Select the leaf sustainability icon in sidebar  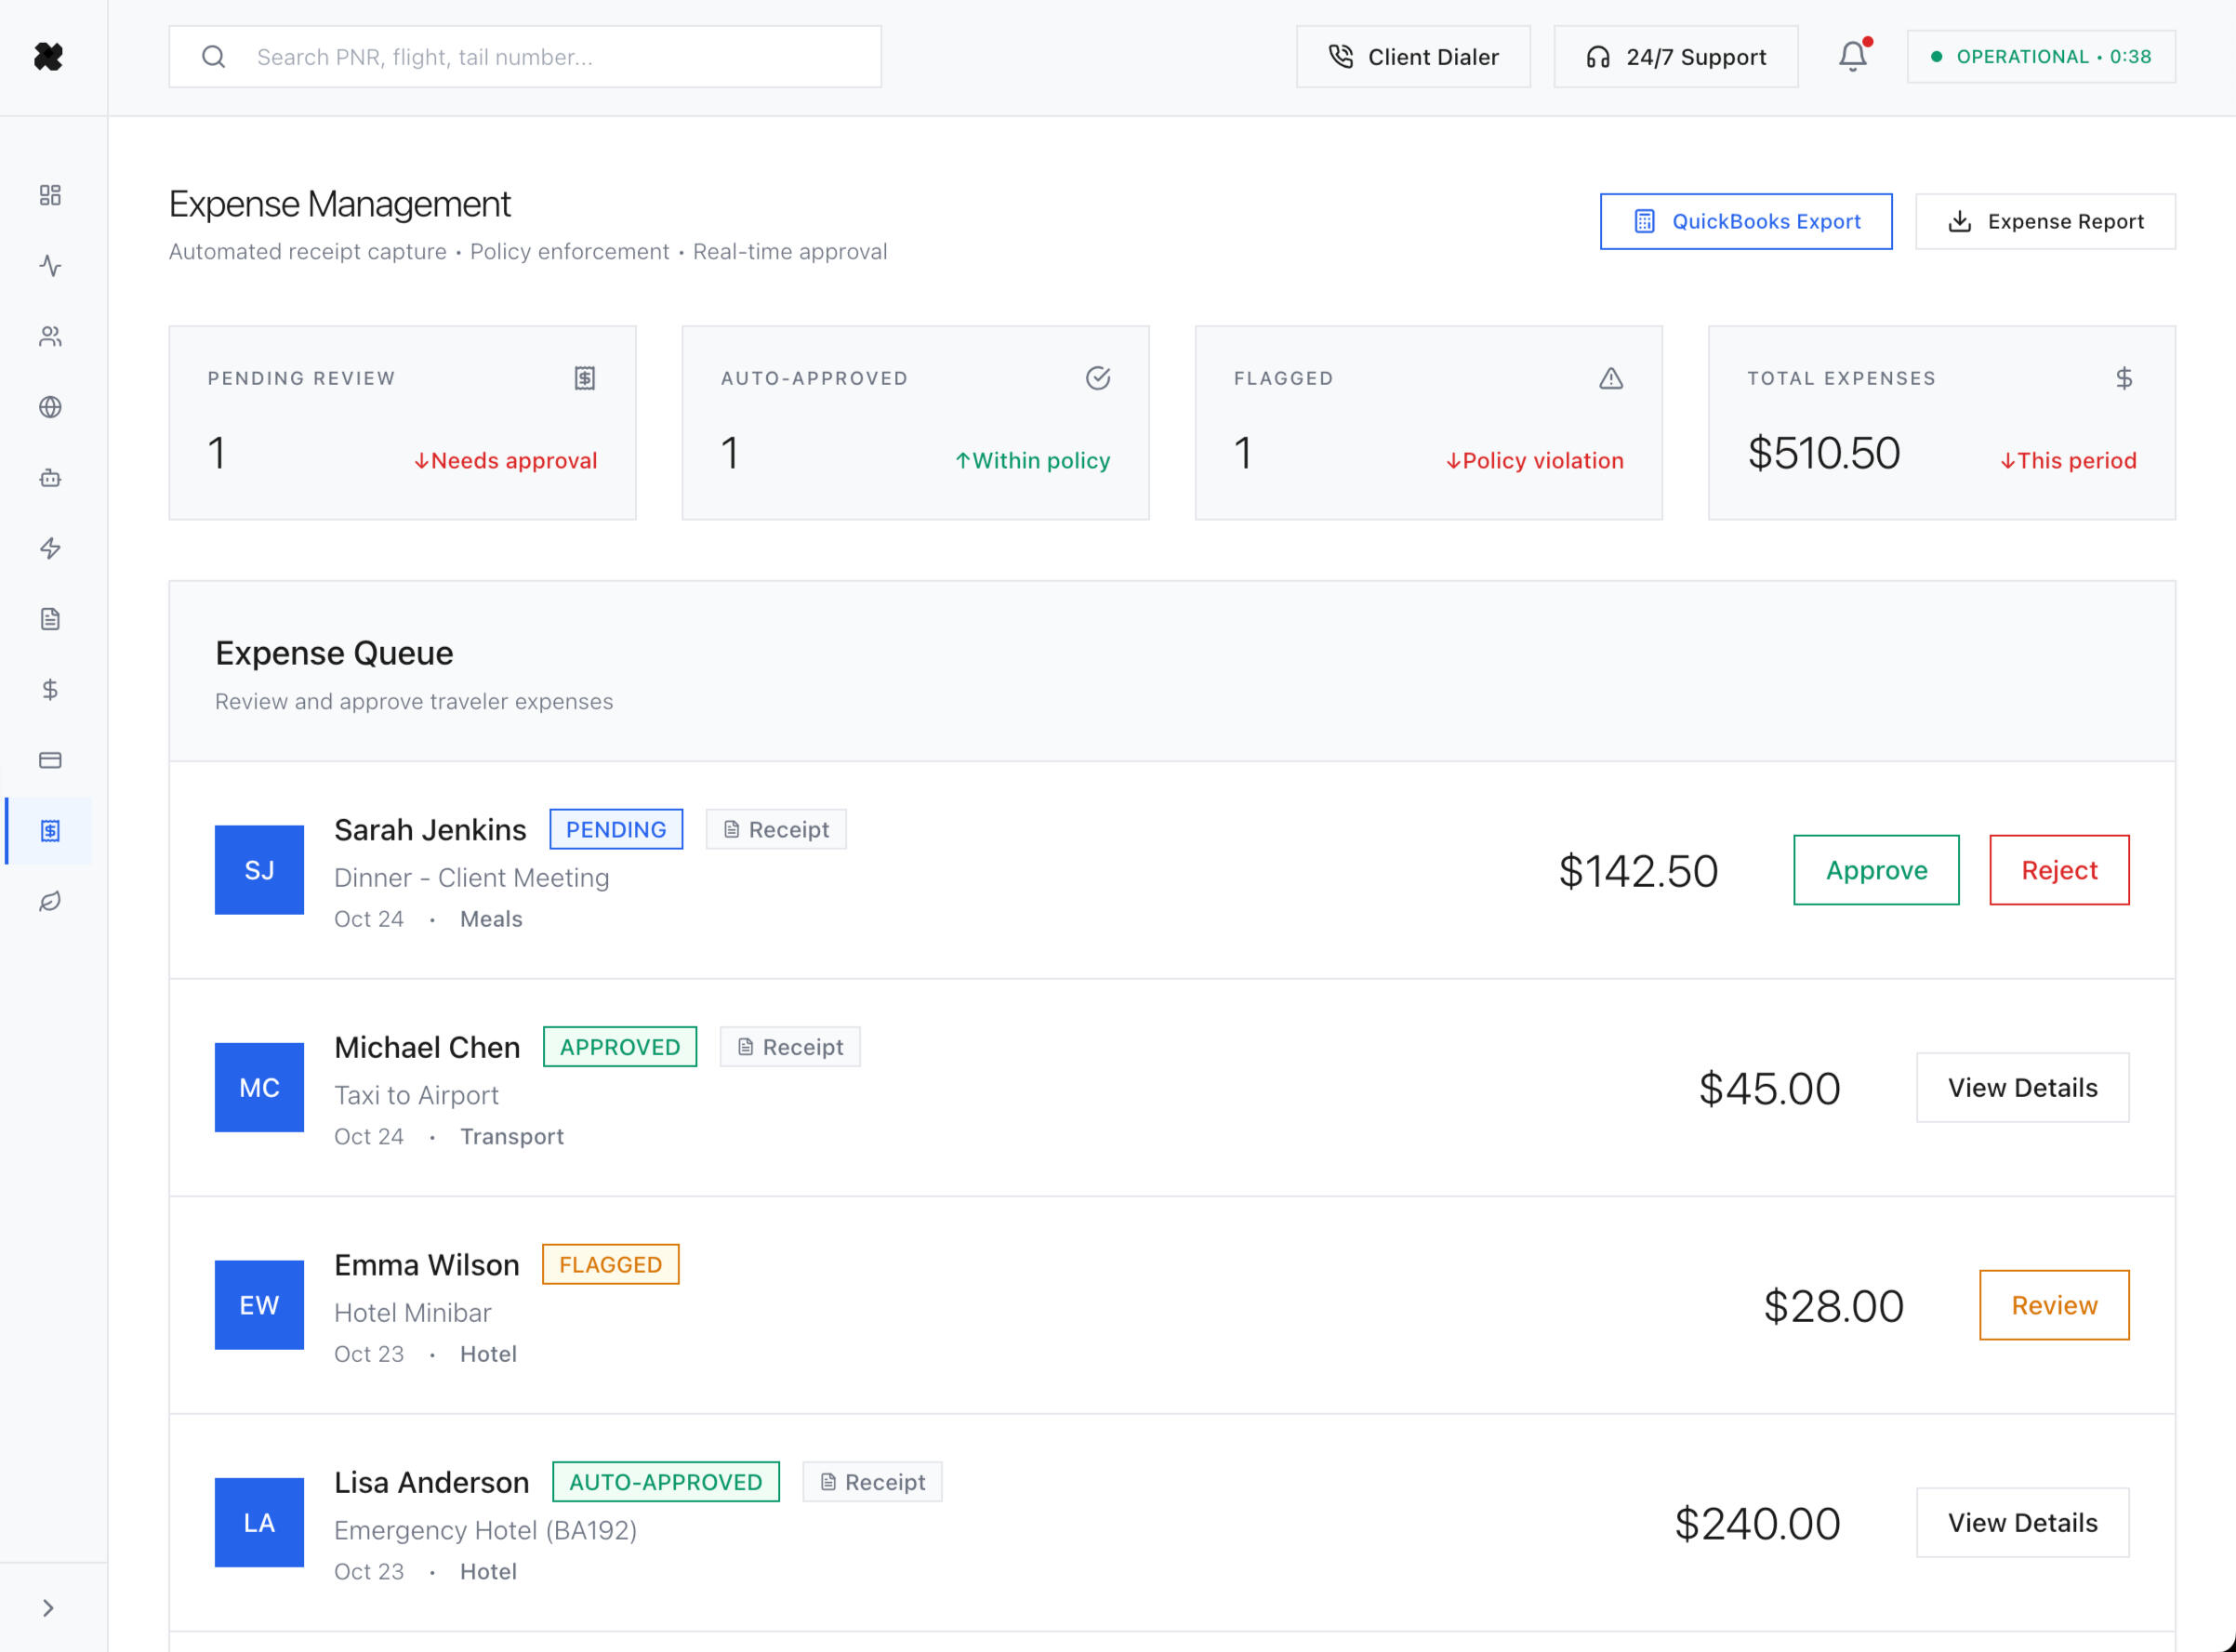click(x=50, y=902)
